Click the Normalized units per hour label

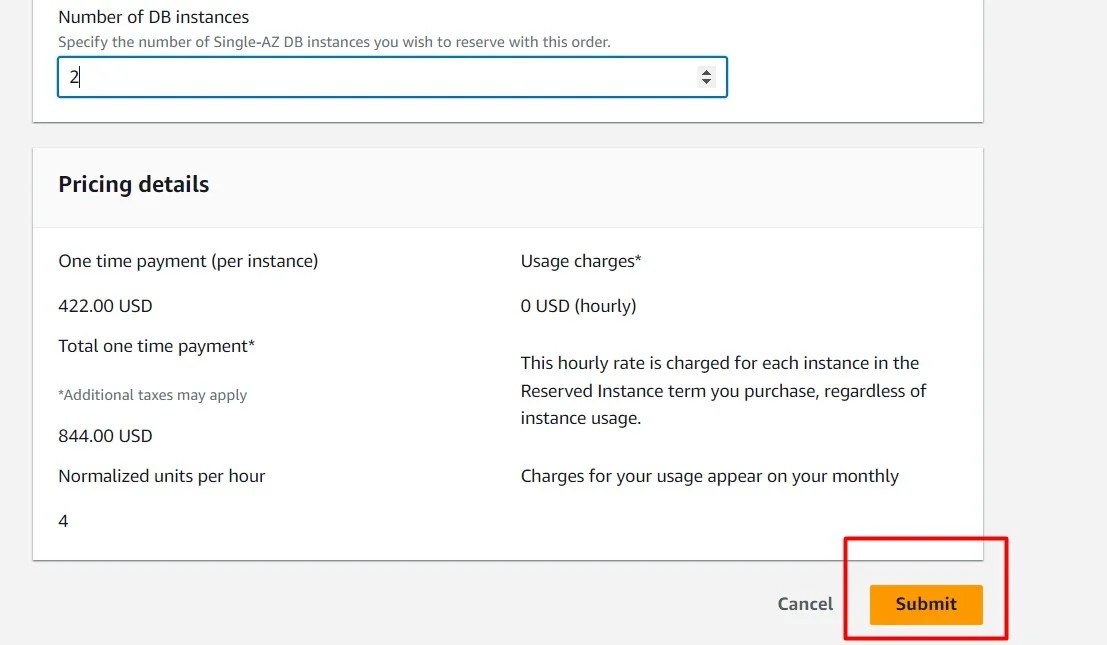point(161,475)
